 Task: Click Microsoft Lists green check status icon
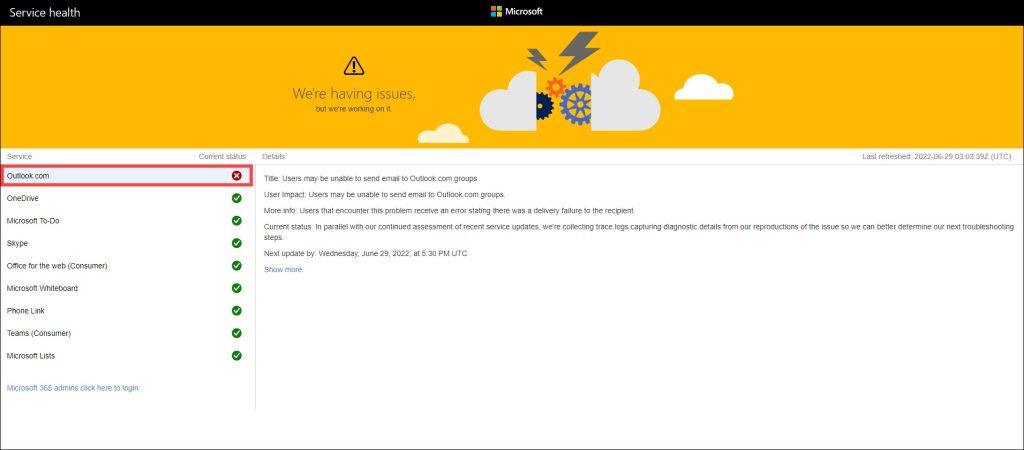pyautogui.click(x=236, y=356)
